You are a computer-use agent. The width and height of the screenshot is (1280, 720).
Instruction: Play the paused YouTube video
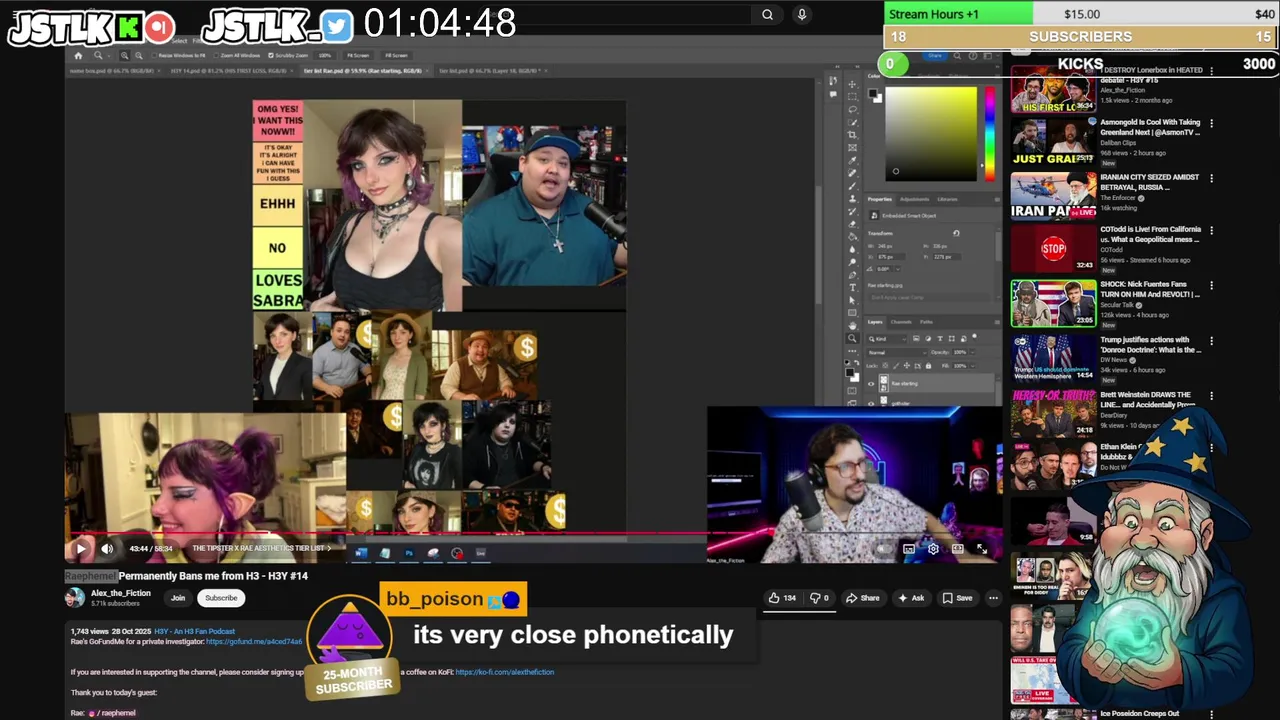pyautogui.click(x=81, y=548)
